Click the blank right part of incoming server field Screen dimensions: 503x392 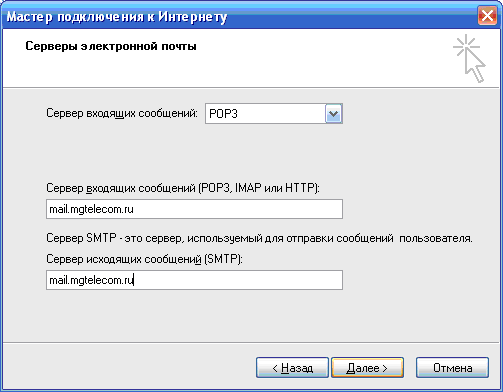point(238,209)
